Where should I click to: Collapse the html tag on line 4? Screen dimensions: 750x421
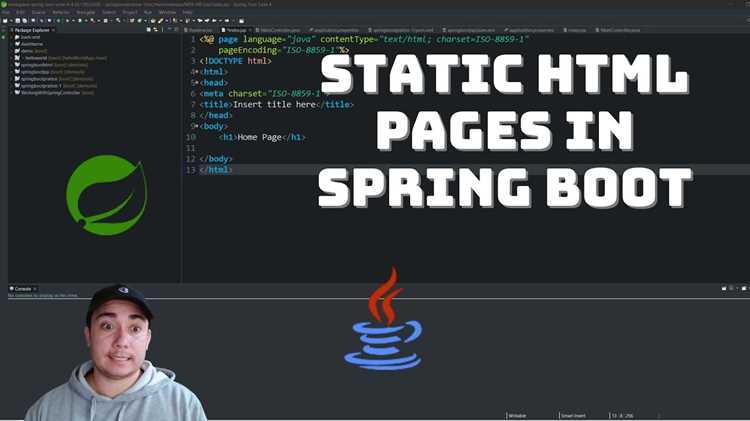[x=197, y=72]
